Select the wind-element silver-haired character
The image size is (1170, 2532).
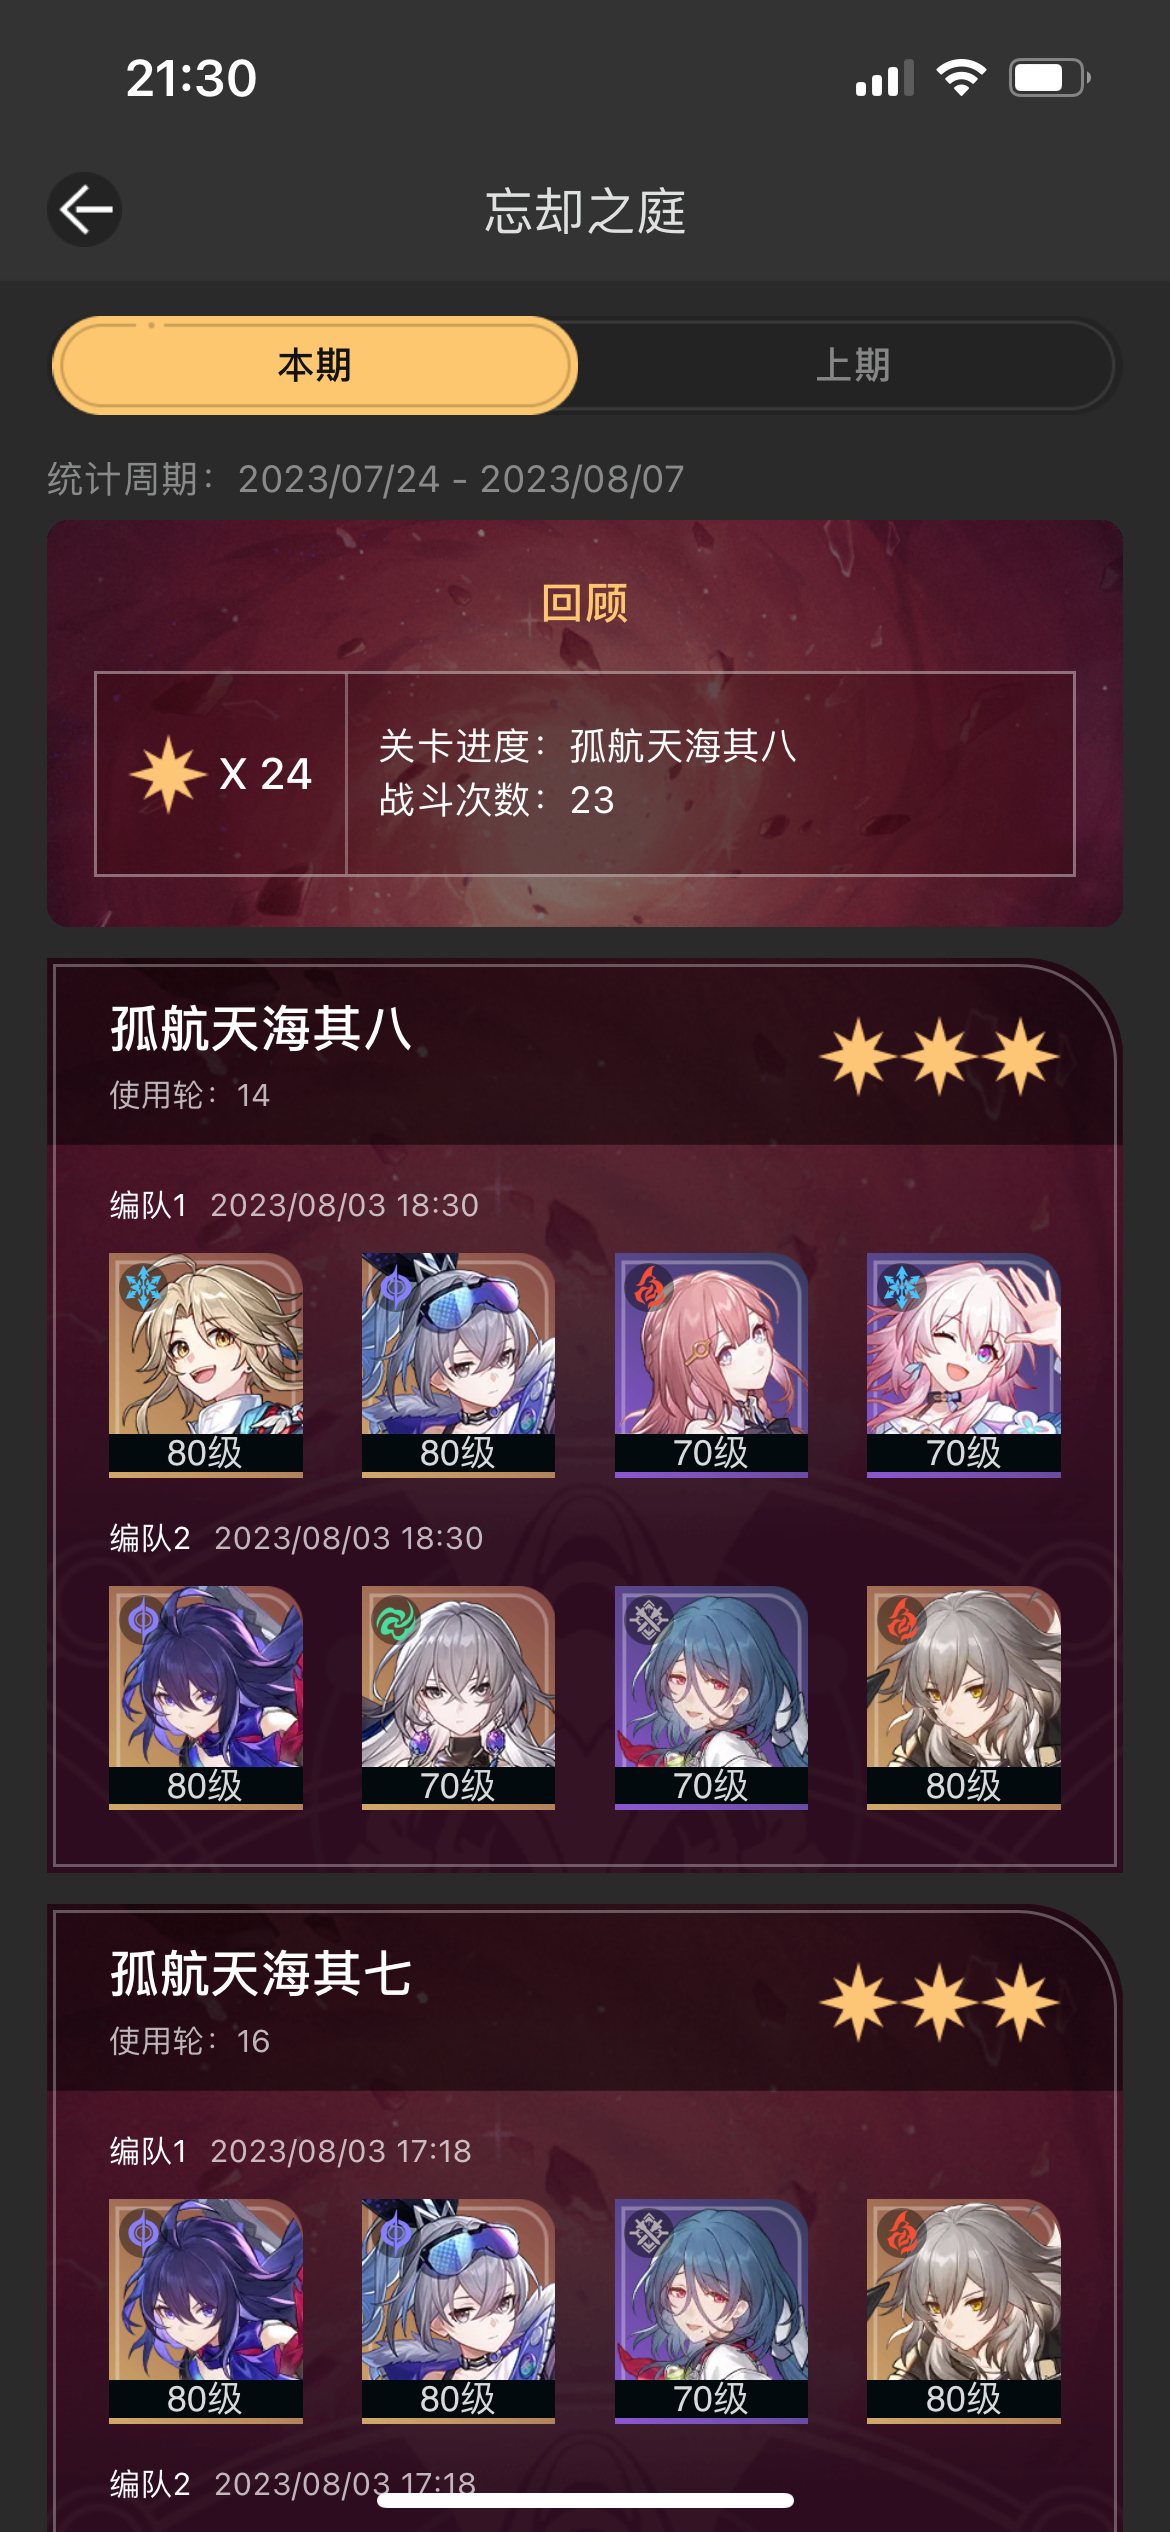(x=458, y=1697)
